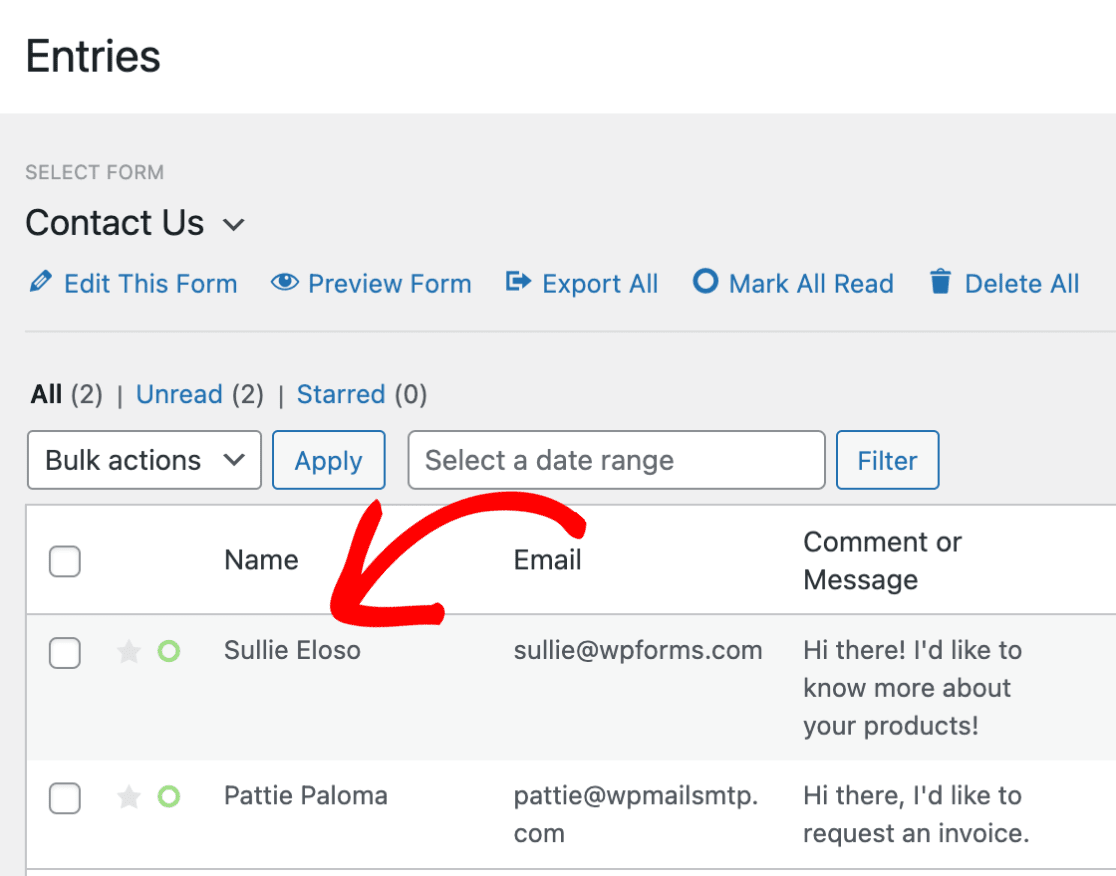This screenshot has height=876, width=1116.
Task: Mark Sullie Eloso's entry as read
Action: [x=168, y=651]
